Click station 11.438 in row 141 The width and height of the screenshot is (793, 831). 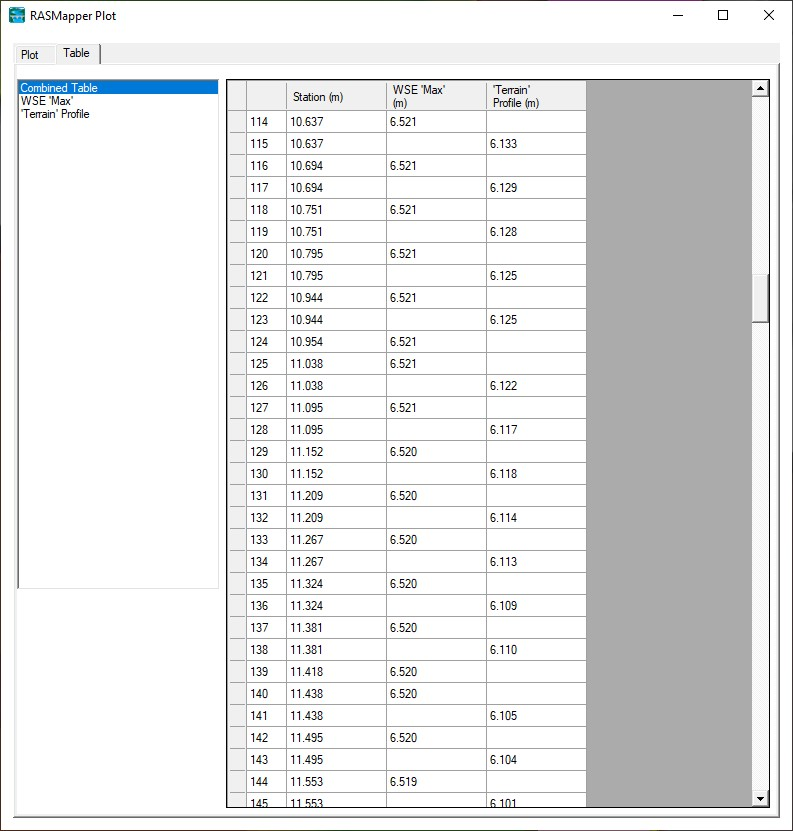336,715
